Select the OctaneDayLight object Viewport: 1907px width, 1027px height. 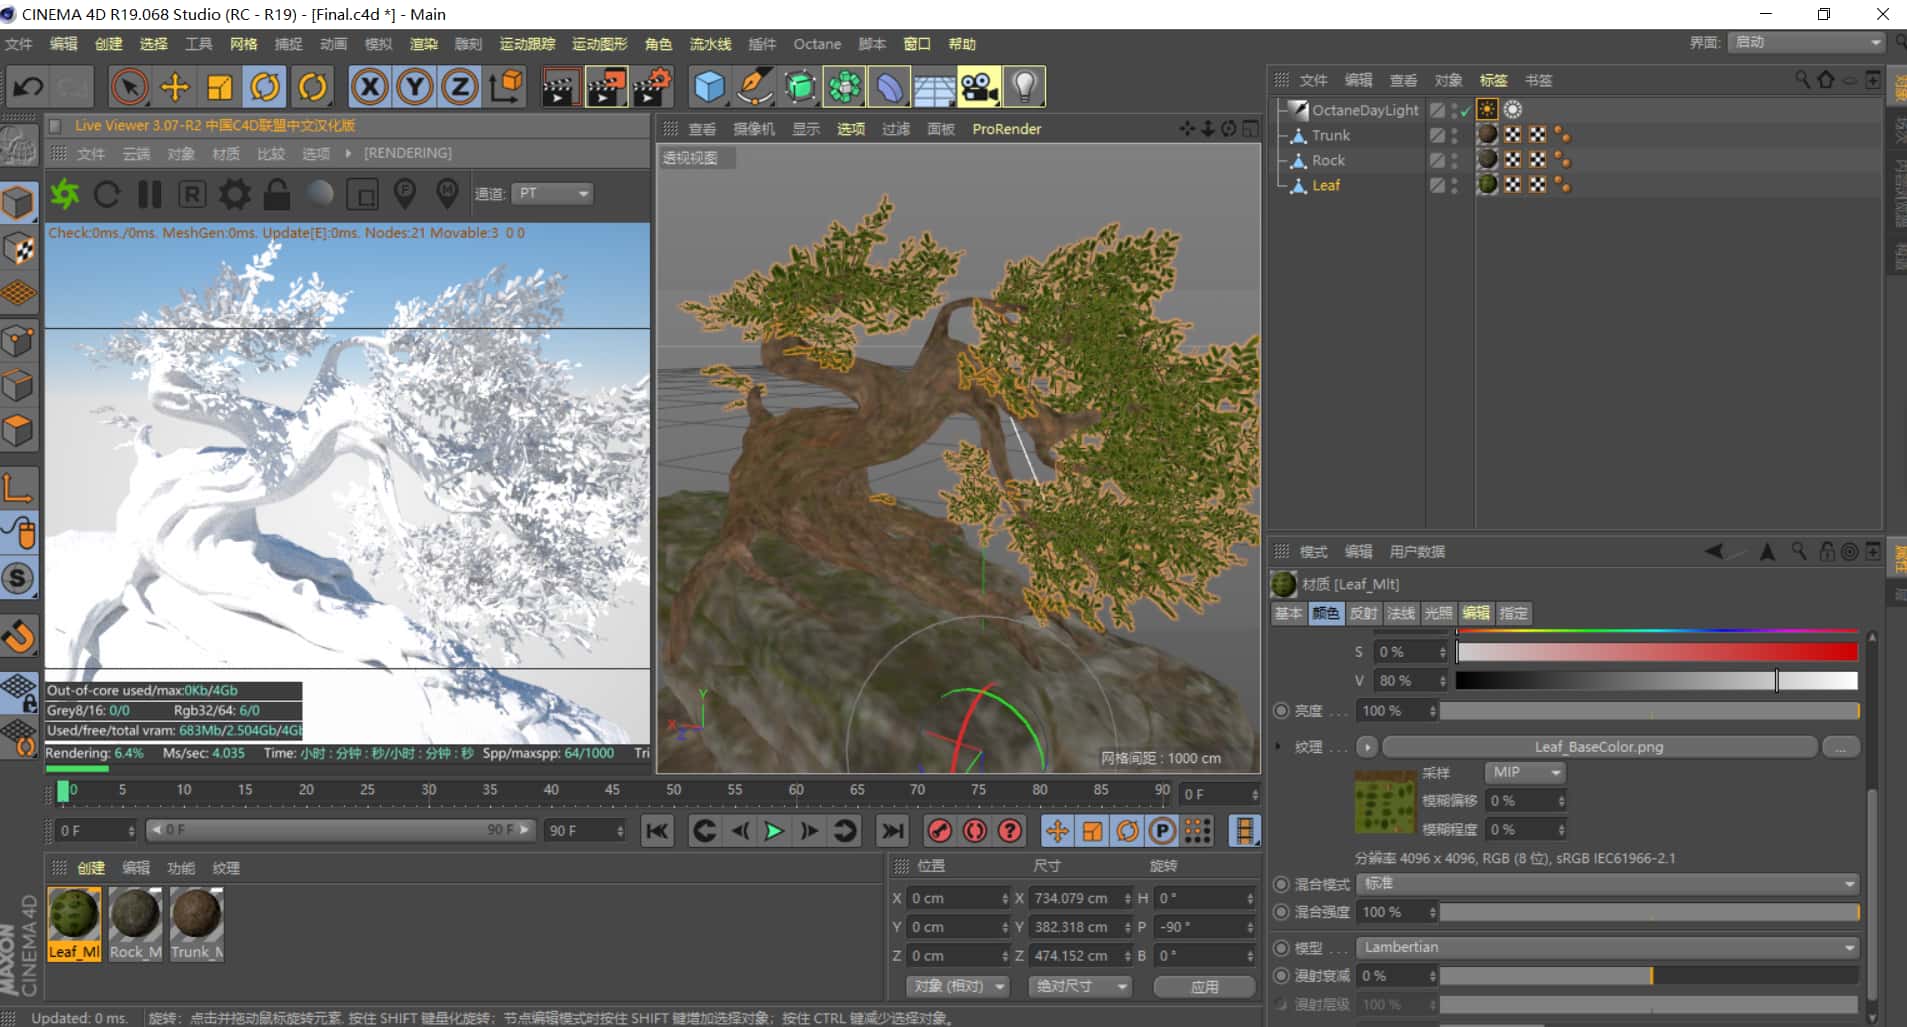pyautogui.click(x=1365, y=110)
